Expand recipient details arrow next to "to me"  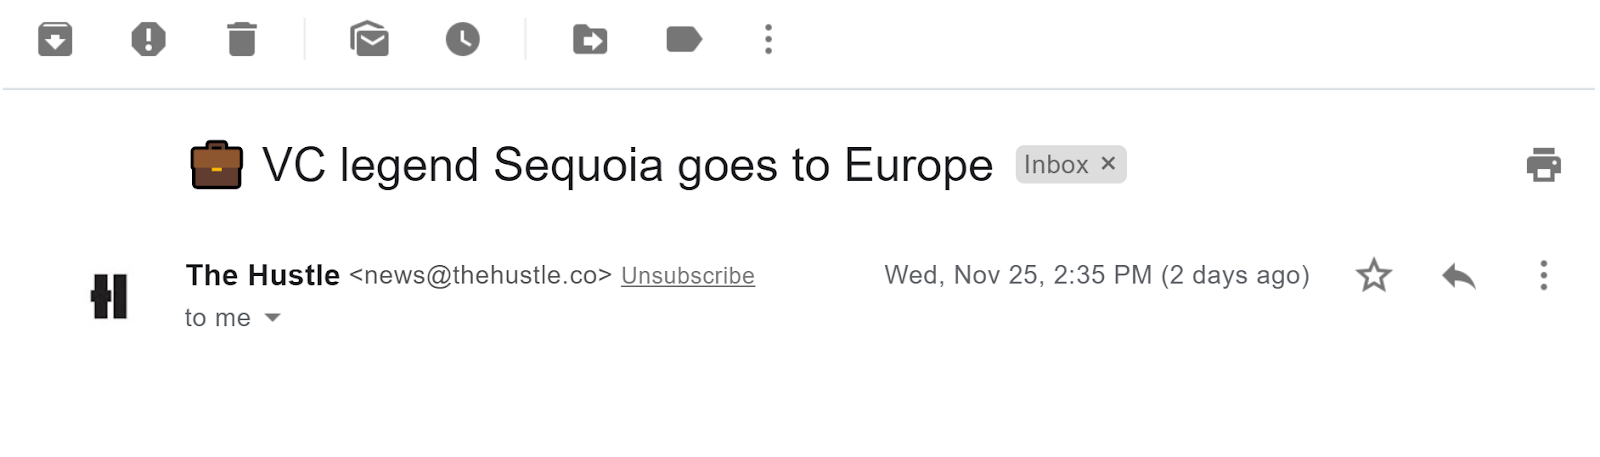[272, 318]
